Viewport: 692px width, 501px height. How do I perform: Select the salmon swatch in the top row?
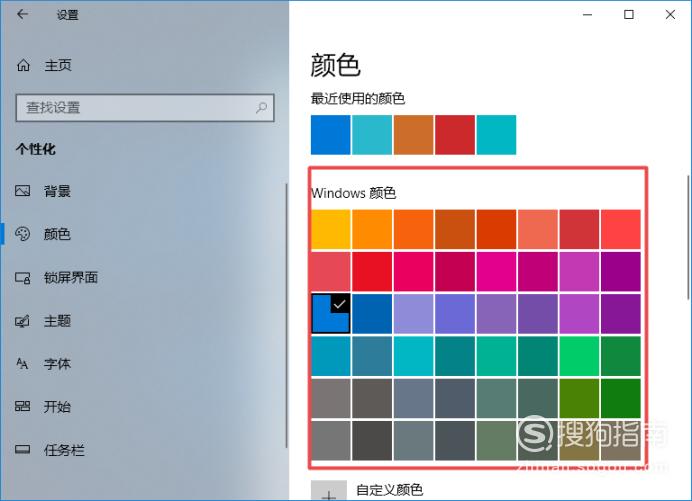pos(538,230)
